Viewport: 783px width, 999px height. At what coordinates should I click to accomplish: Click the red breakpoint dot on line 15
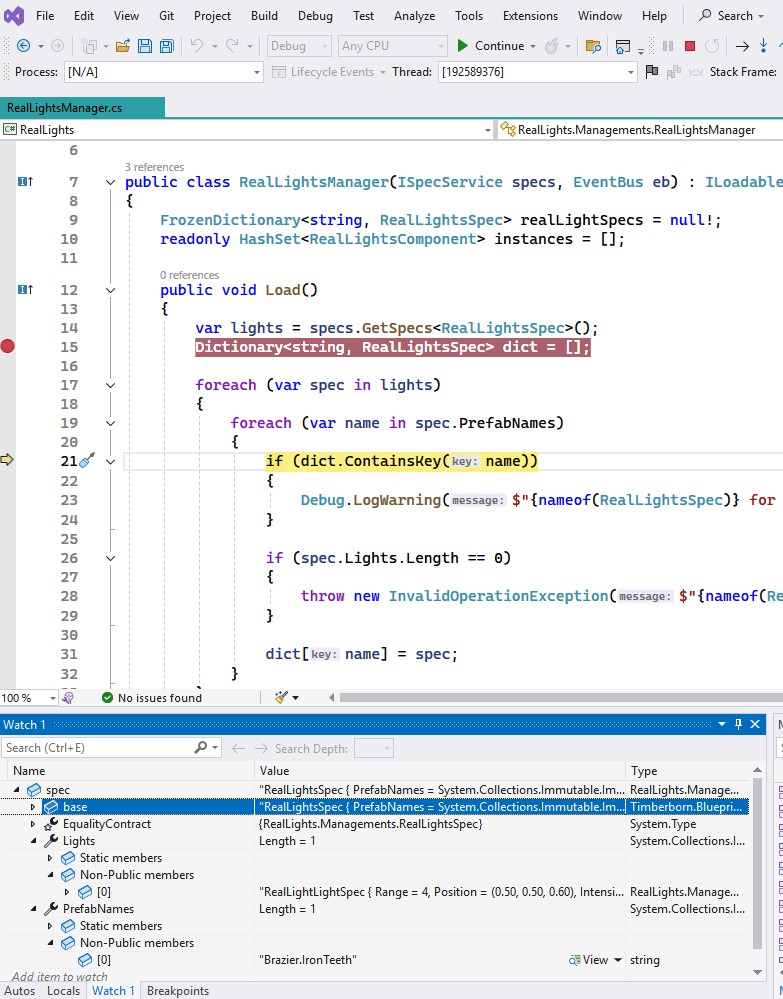8,347
